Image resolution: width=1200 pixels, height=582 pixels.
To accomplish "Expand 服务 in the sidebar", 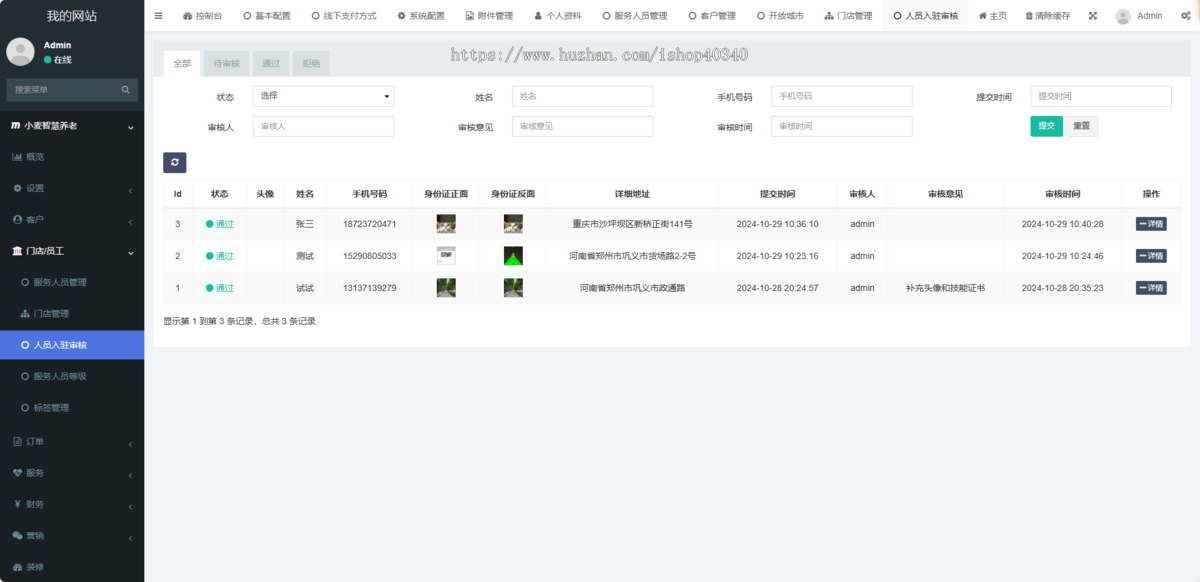I will pos(72,473).
